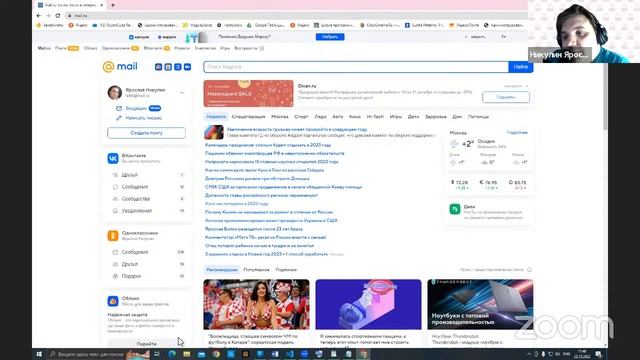The width and height of the screenshot is (640, 360).
Task: Click the Mail.ru logo
Action: coord(120,67)
